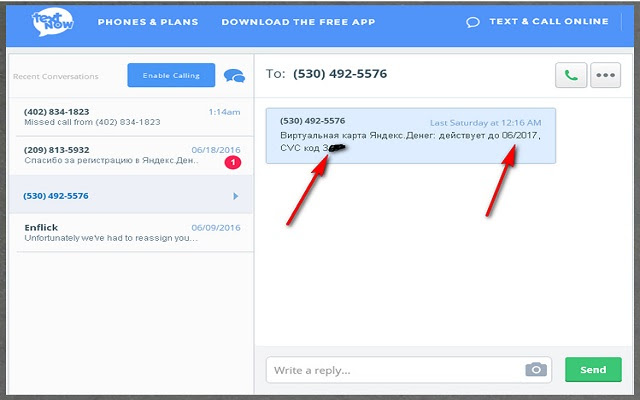Click the received message from (530) 492-5576

(x=411, y=136)
